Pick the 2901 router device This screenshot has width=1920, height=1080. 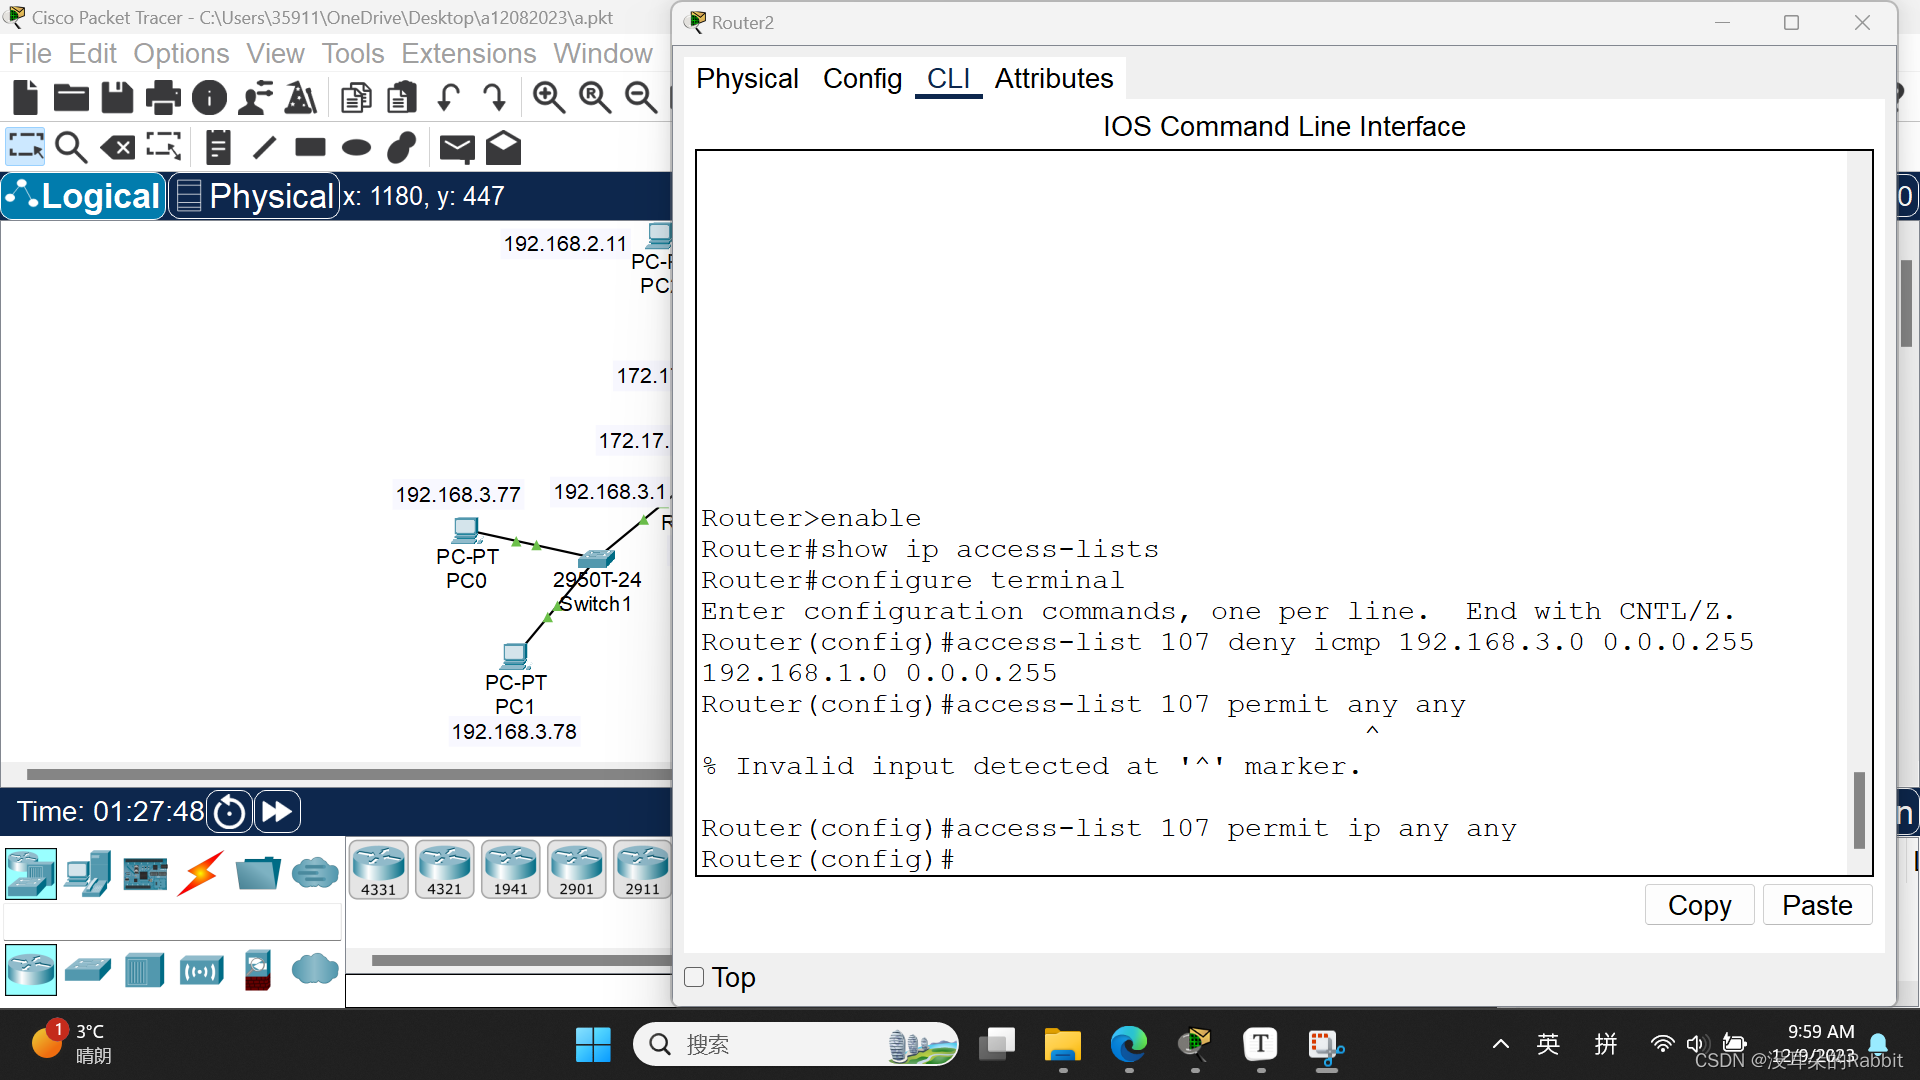point(577,869)
